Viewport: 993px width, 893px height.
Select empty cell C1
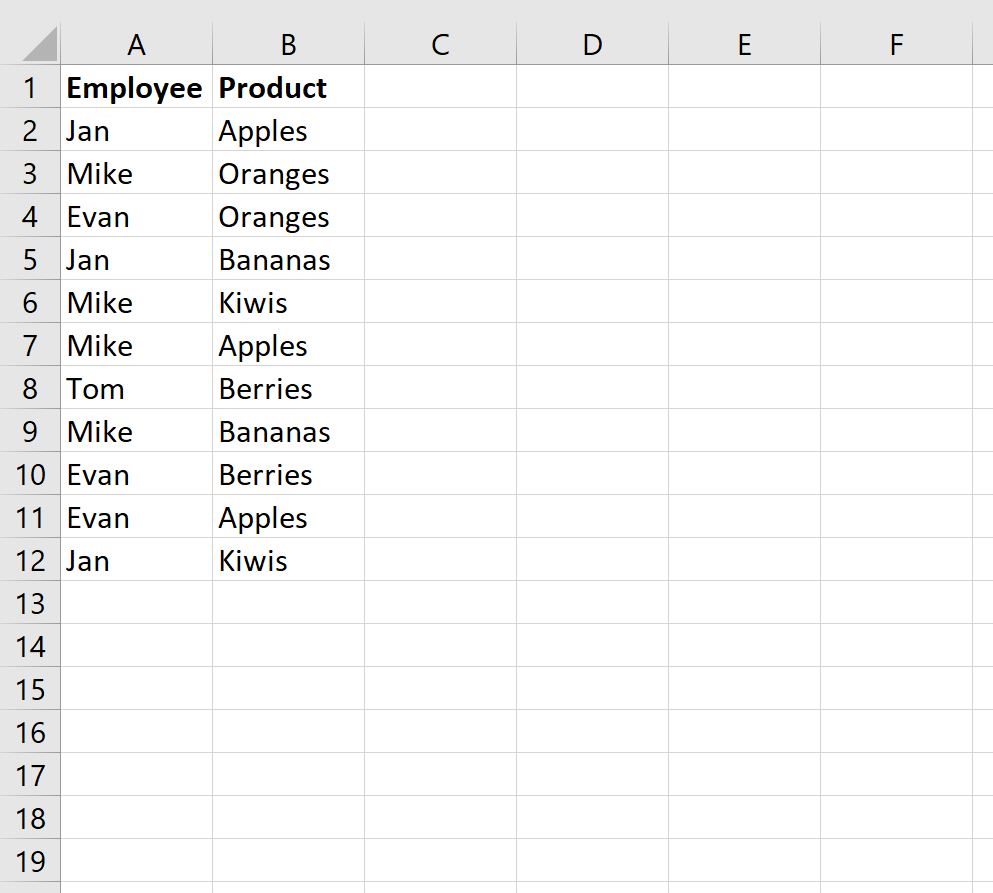[x=440, y=87]
